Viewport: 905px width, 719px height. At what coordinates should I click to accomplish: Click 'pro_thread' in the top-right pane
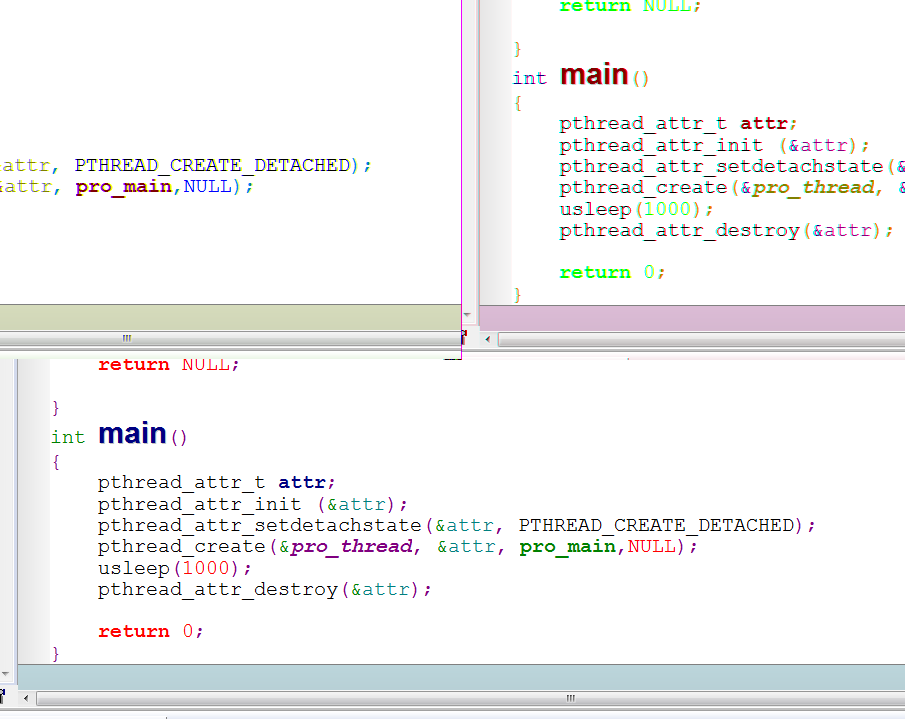(x=813, y=188)
